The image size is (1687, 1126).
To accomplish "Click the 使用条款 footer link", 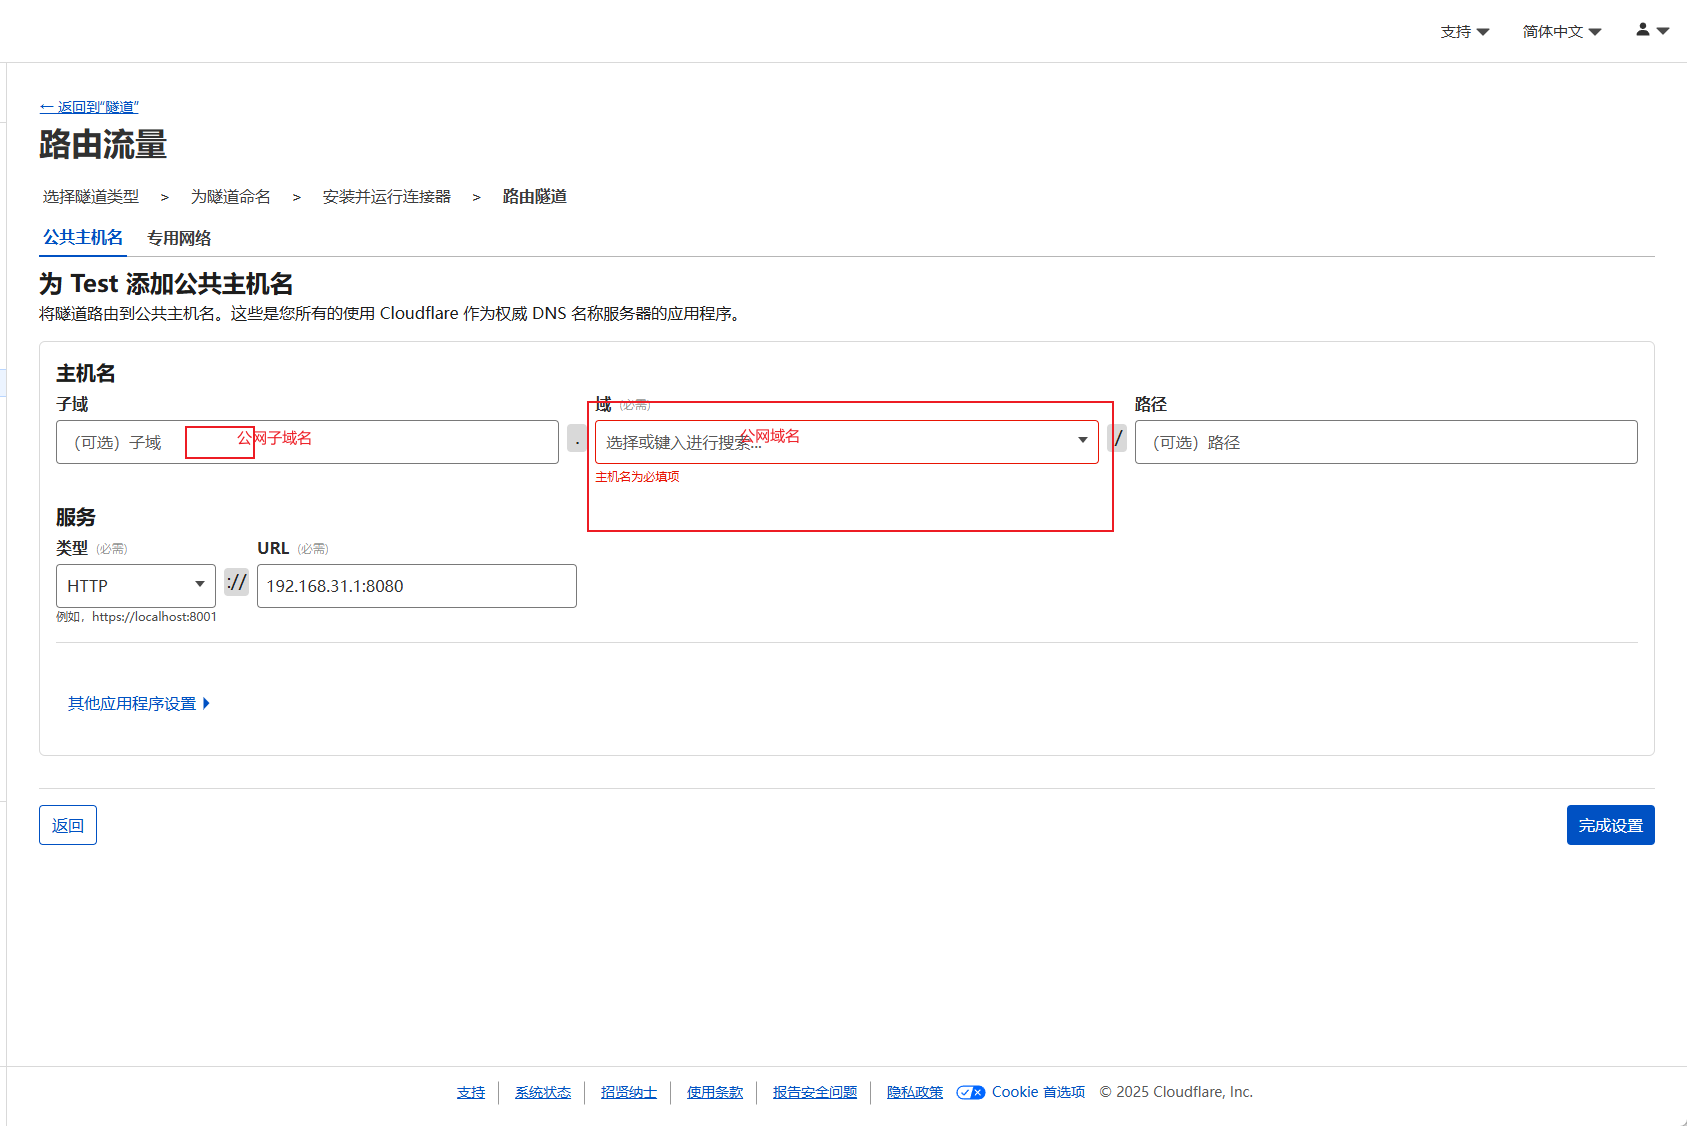I will point(714,1092).
